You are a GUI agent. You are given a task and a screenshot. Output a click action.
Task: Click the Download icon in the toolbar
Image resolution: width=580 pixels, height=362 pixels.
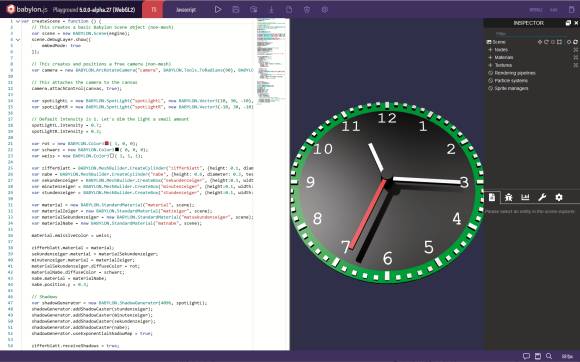click(x=271, y=10)
